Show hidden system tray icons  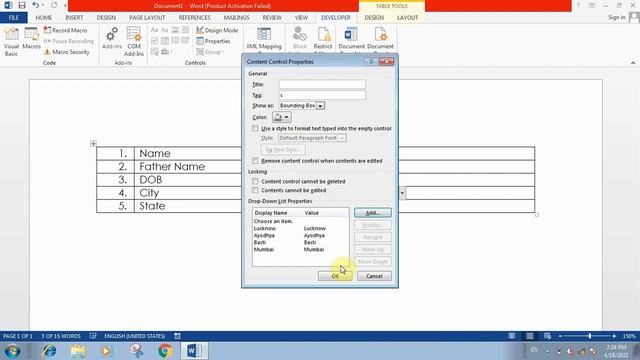coord(547,351)
